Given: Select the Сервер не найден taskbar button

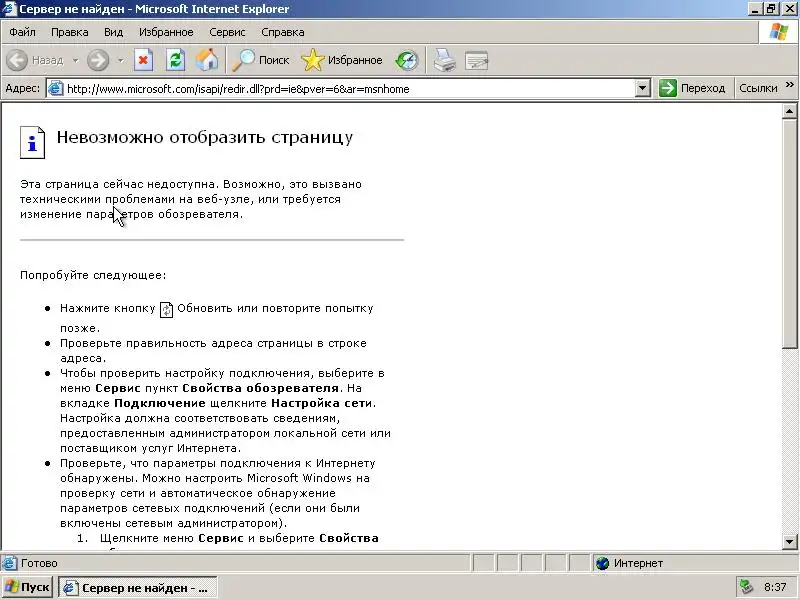Looking at the screenshot, I should click(138, 588).
